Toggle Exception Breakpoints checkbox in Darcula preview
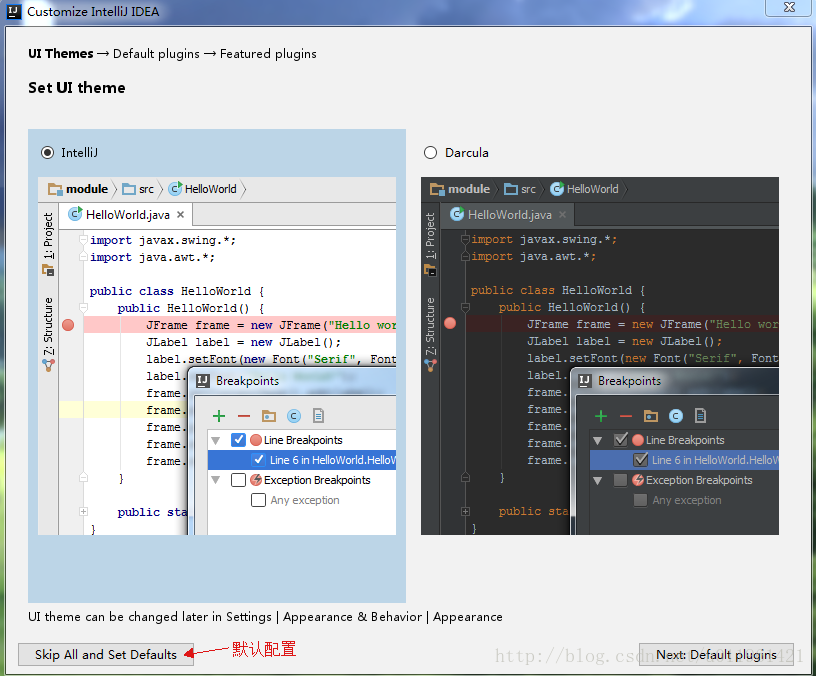Viewport: 816px width, 676px height. pyautogui.click(x=620, y=479)
